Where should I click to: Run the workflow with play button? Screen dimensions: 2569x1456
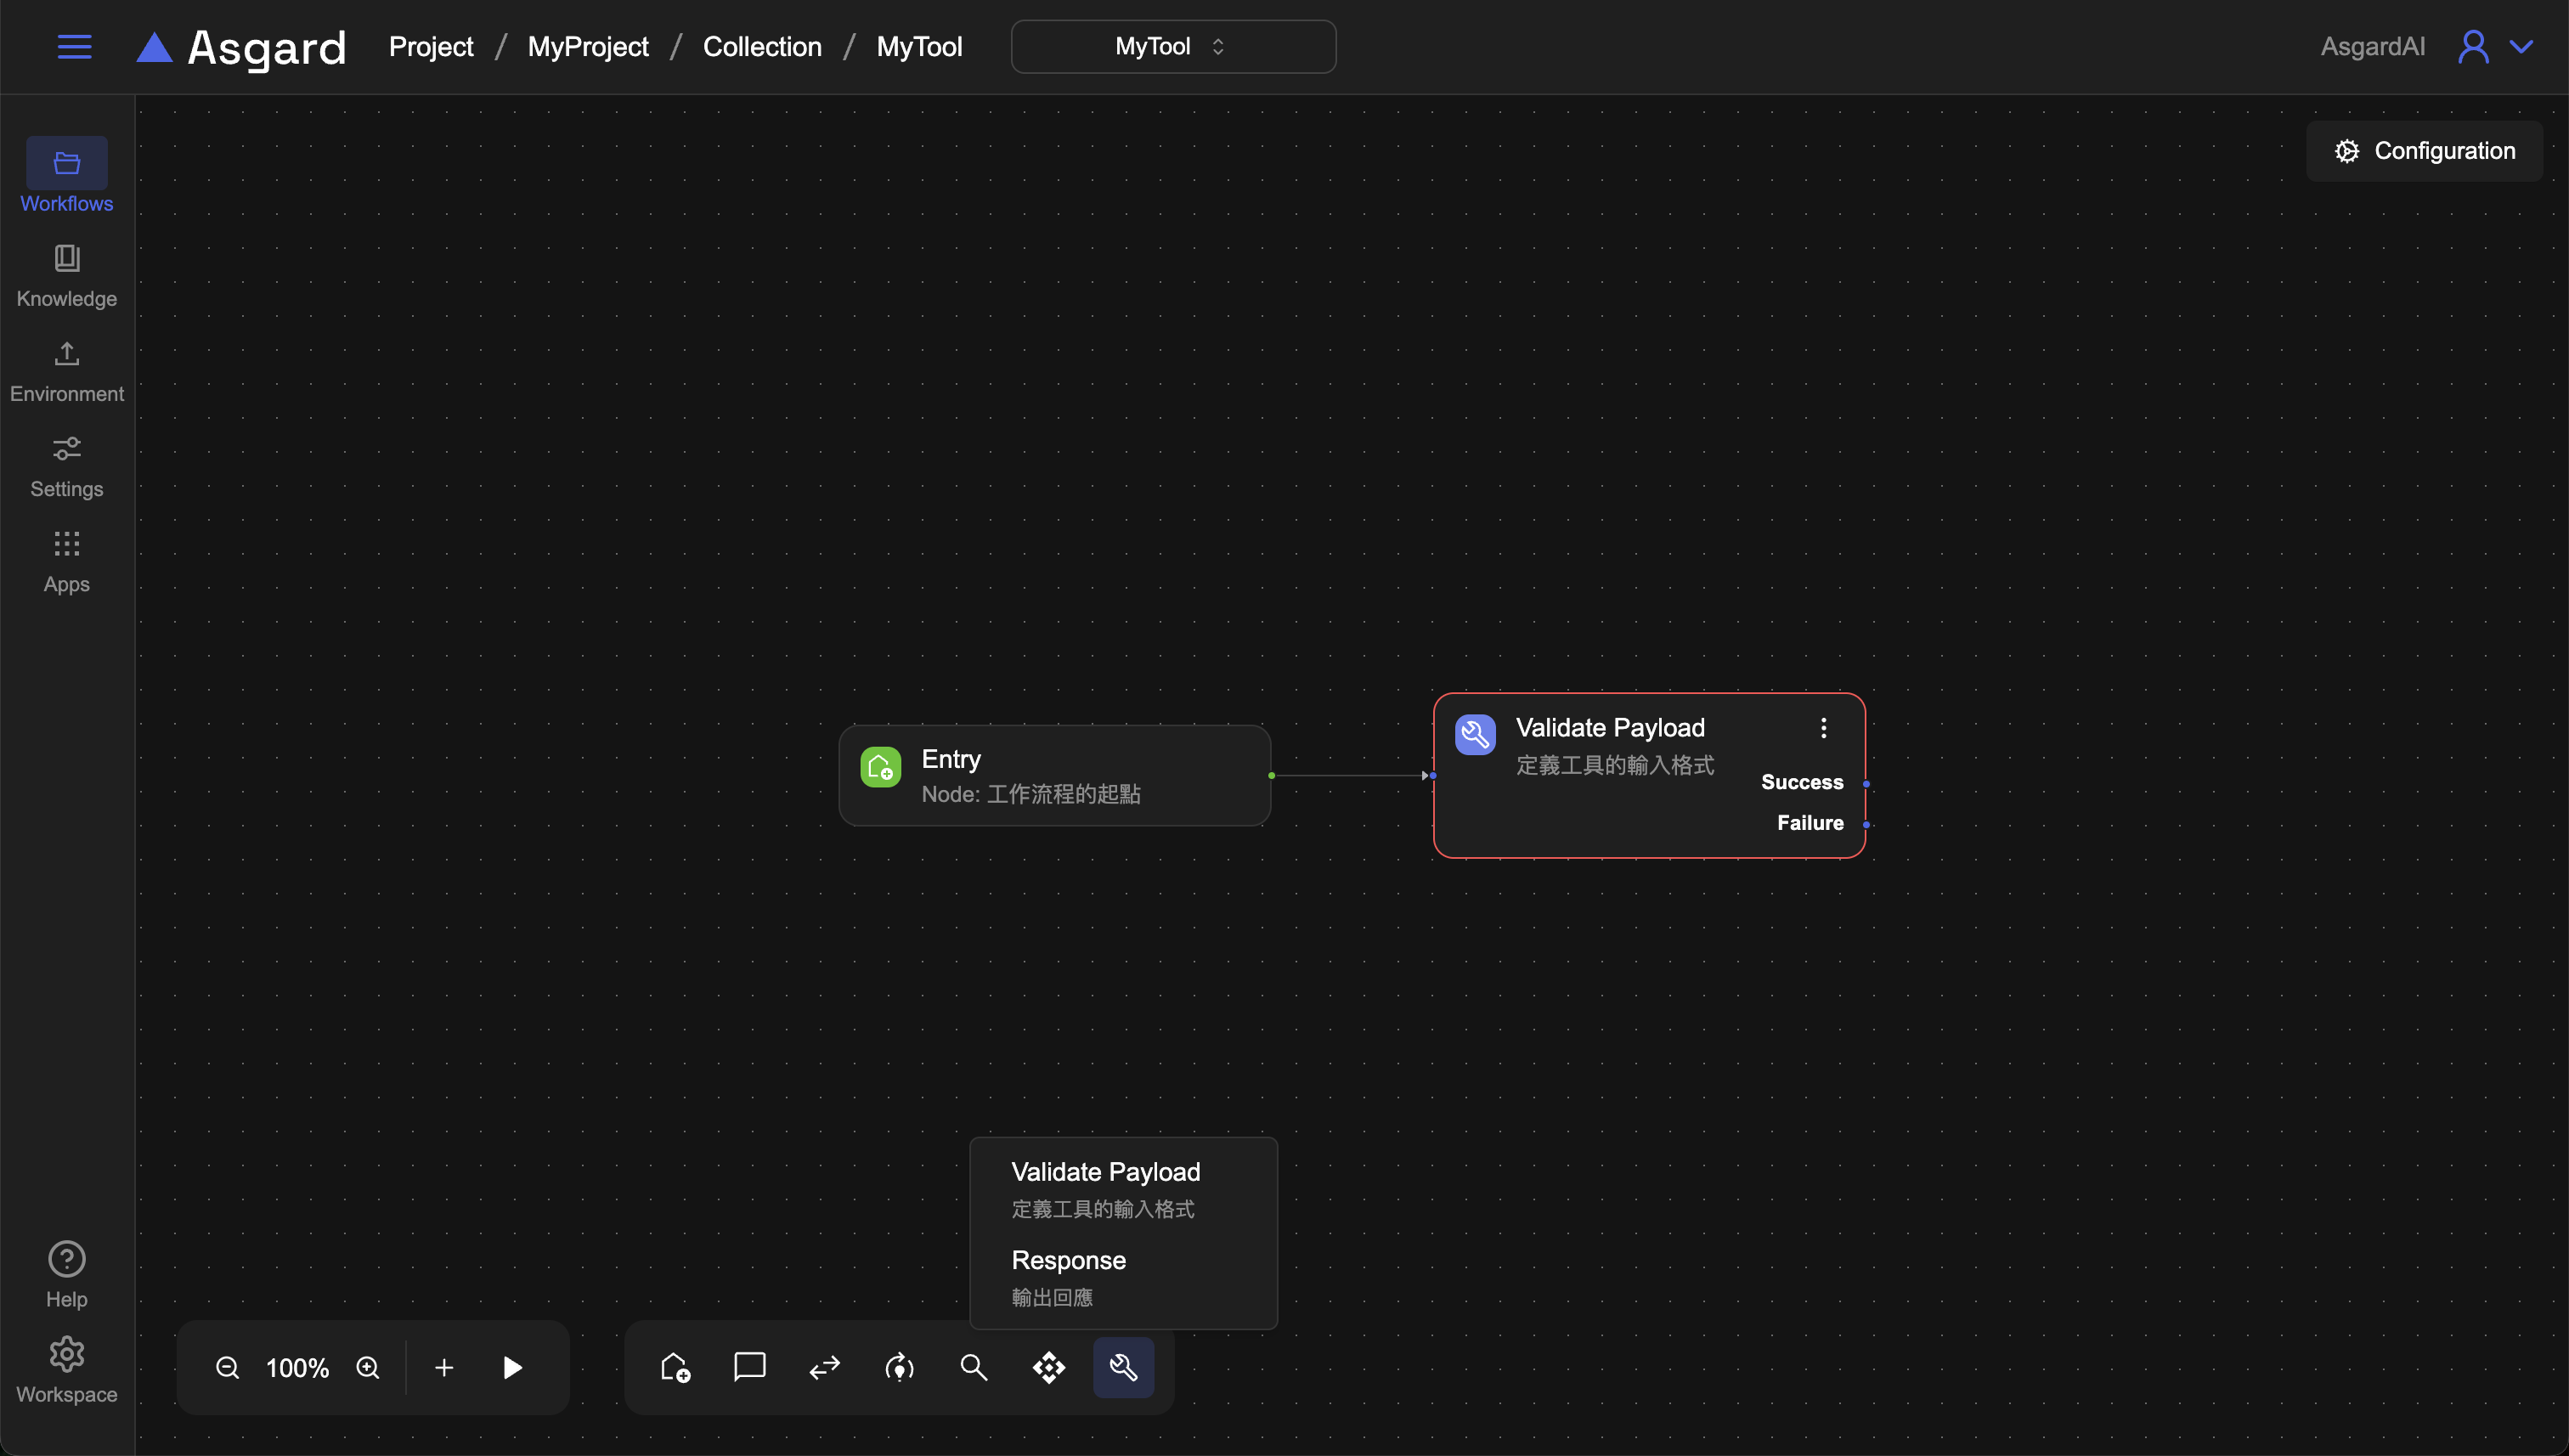point(512,1367)
